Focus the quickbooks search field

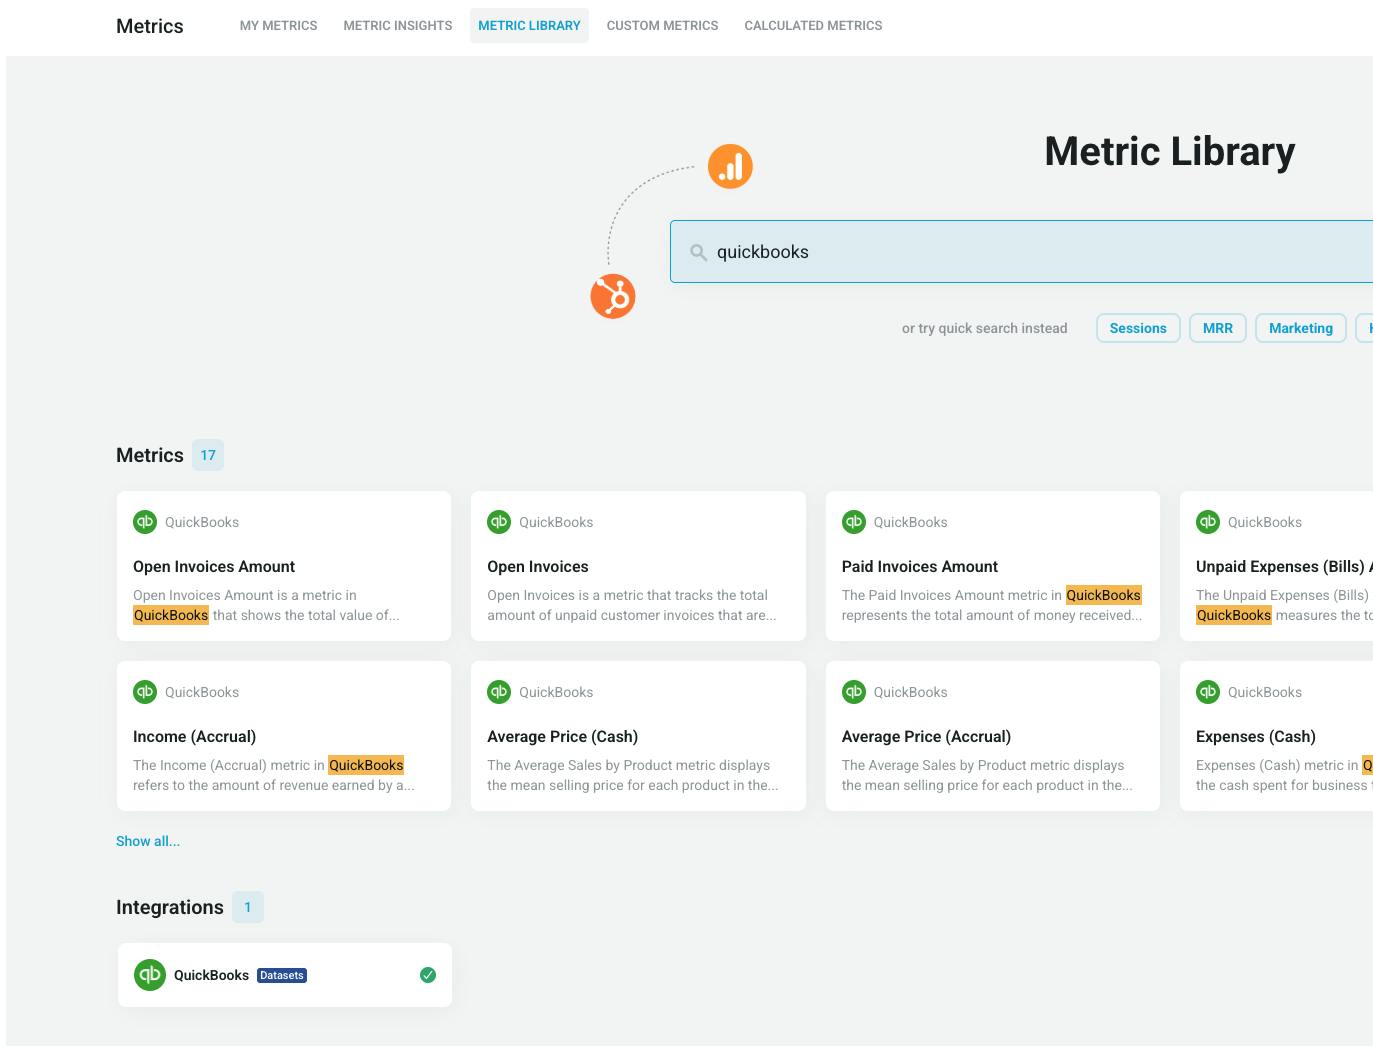(1021, 252)
